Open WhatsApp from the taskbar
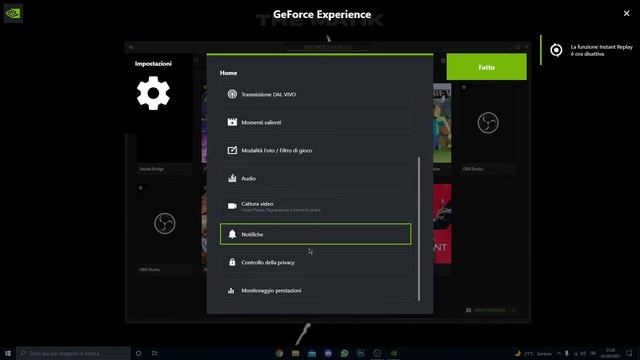 pos(344,353)
